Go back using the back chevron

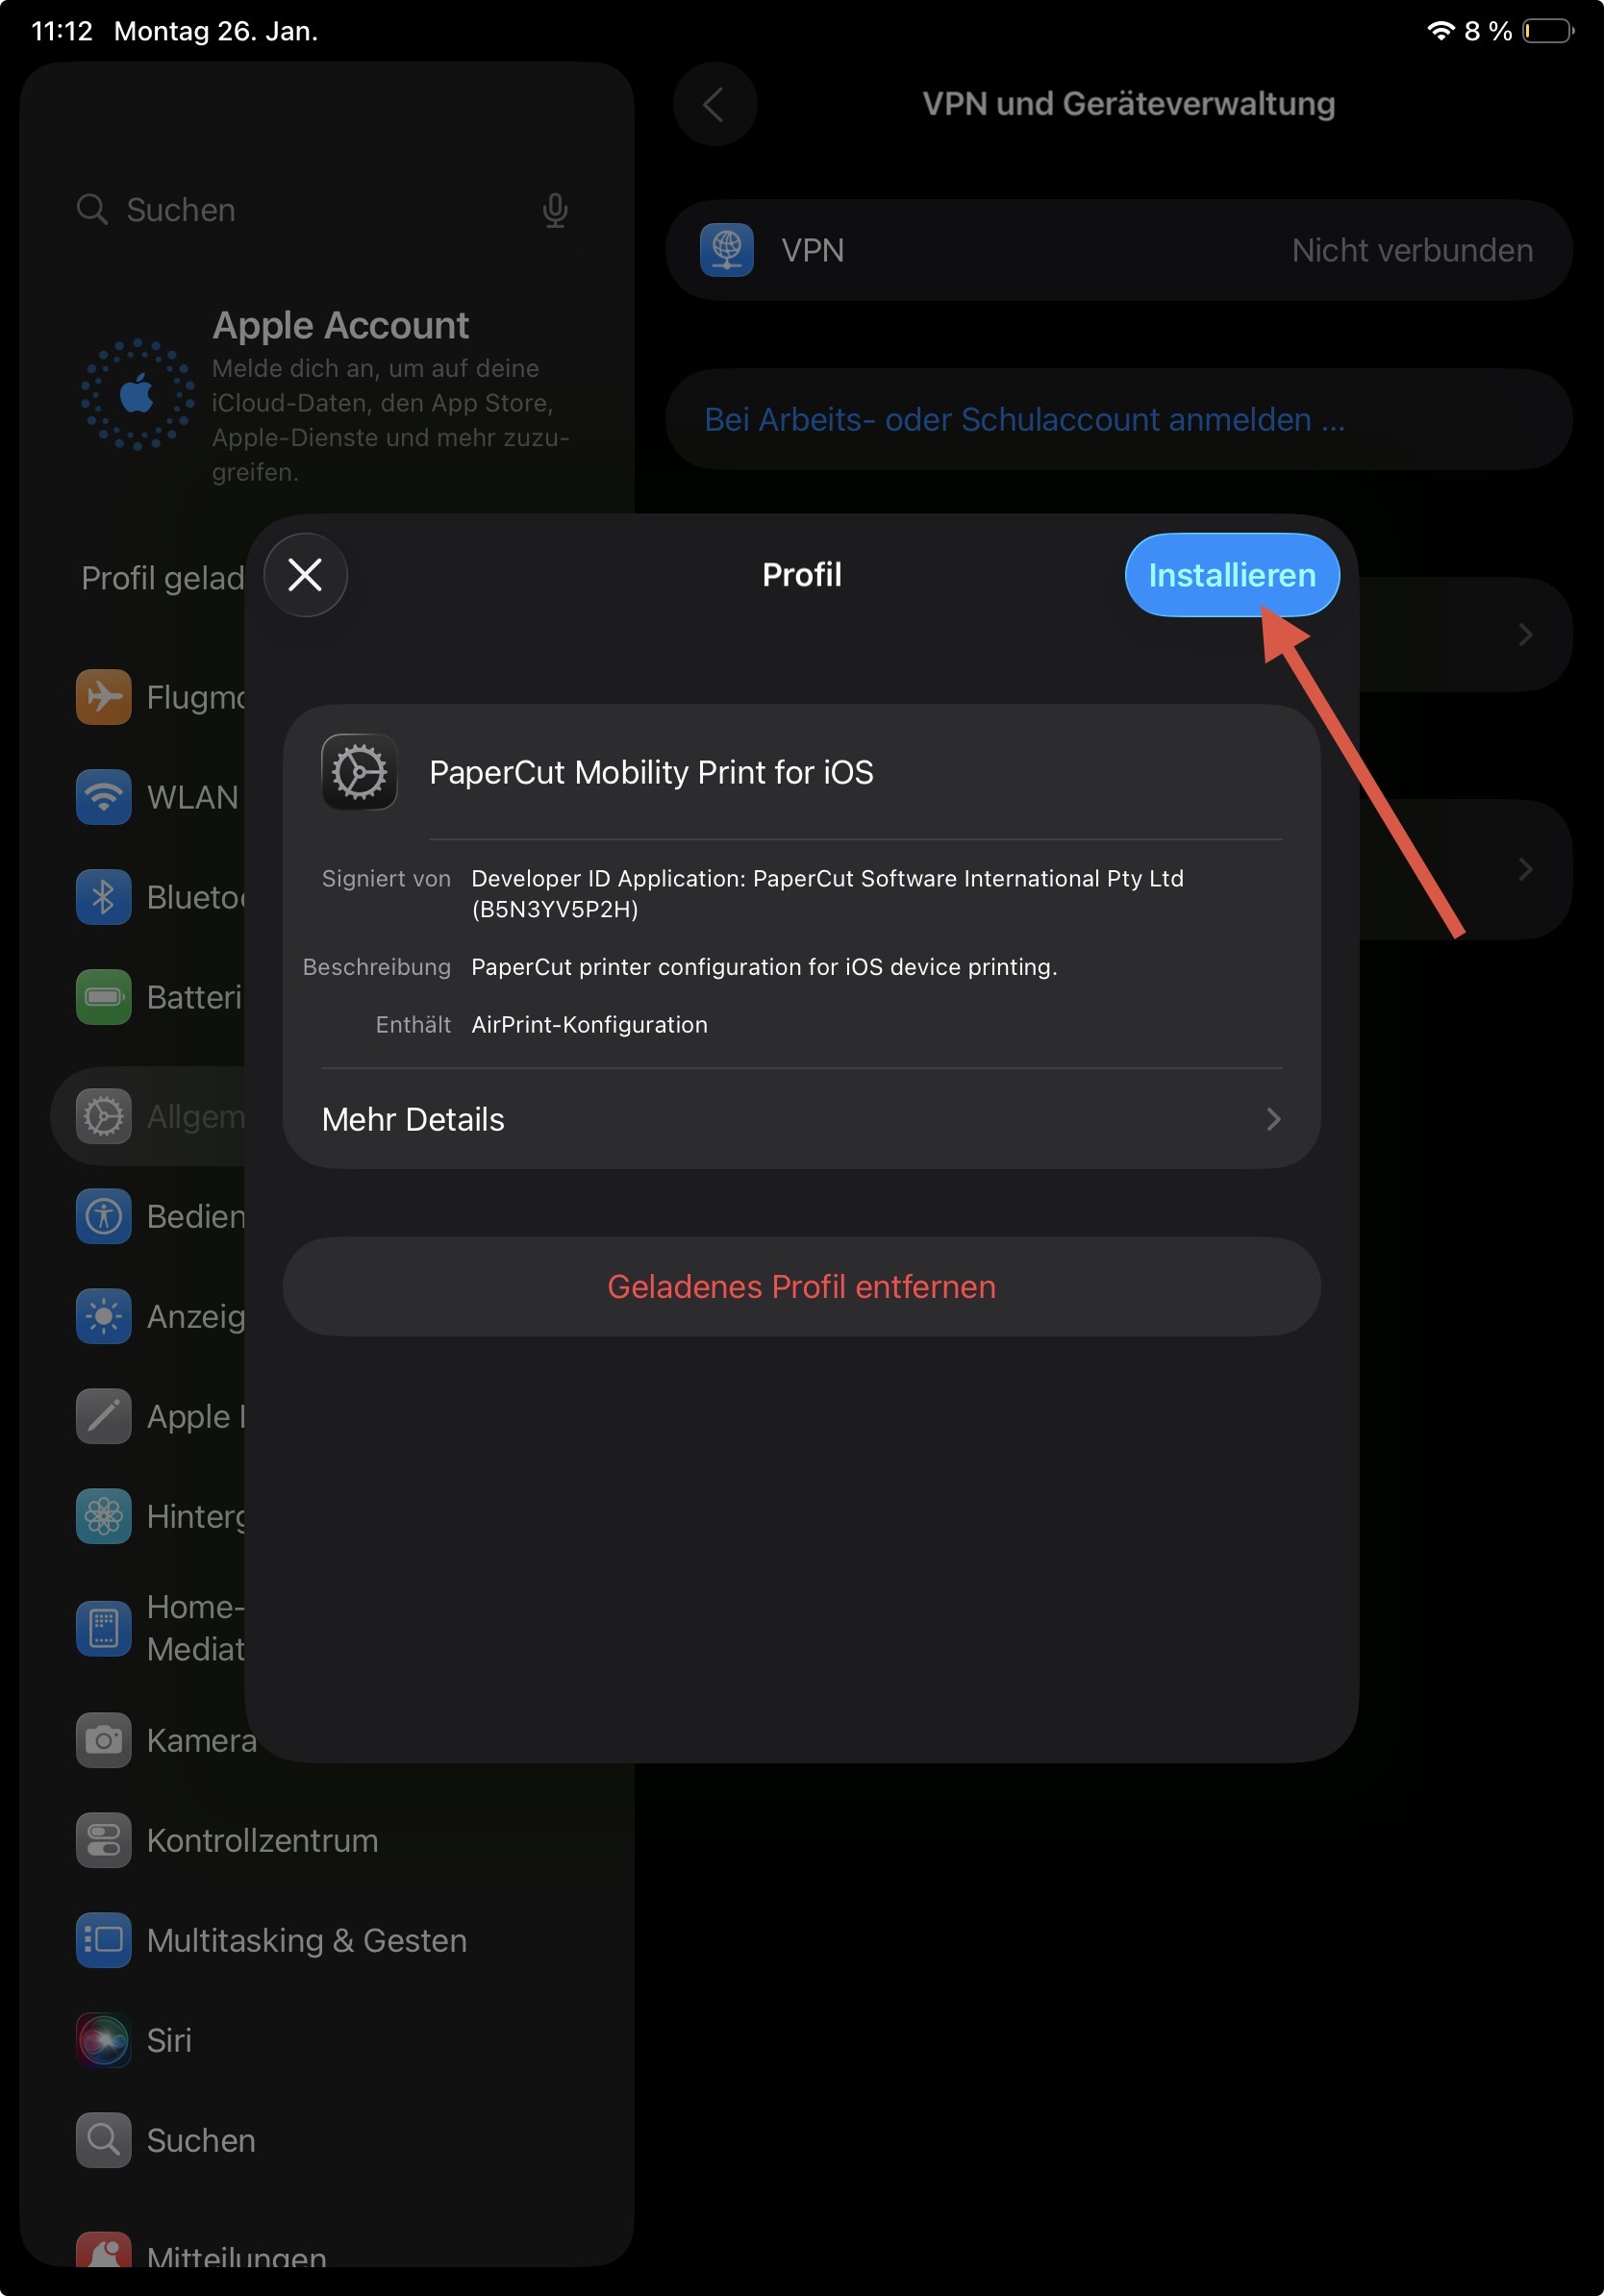(x=714, y=104)
